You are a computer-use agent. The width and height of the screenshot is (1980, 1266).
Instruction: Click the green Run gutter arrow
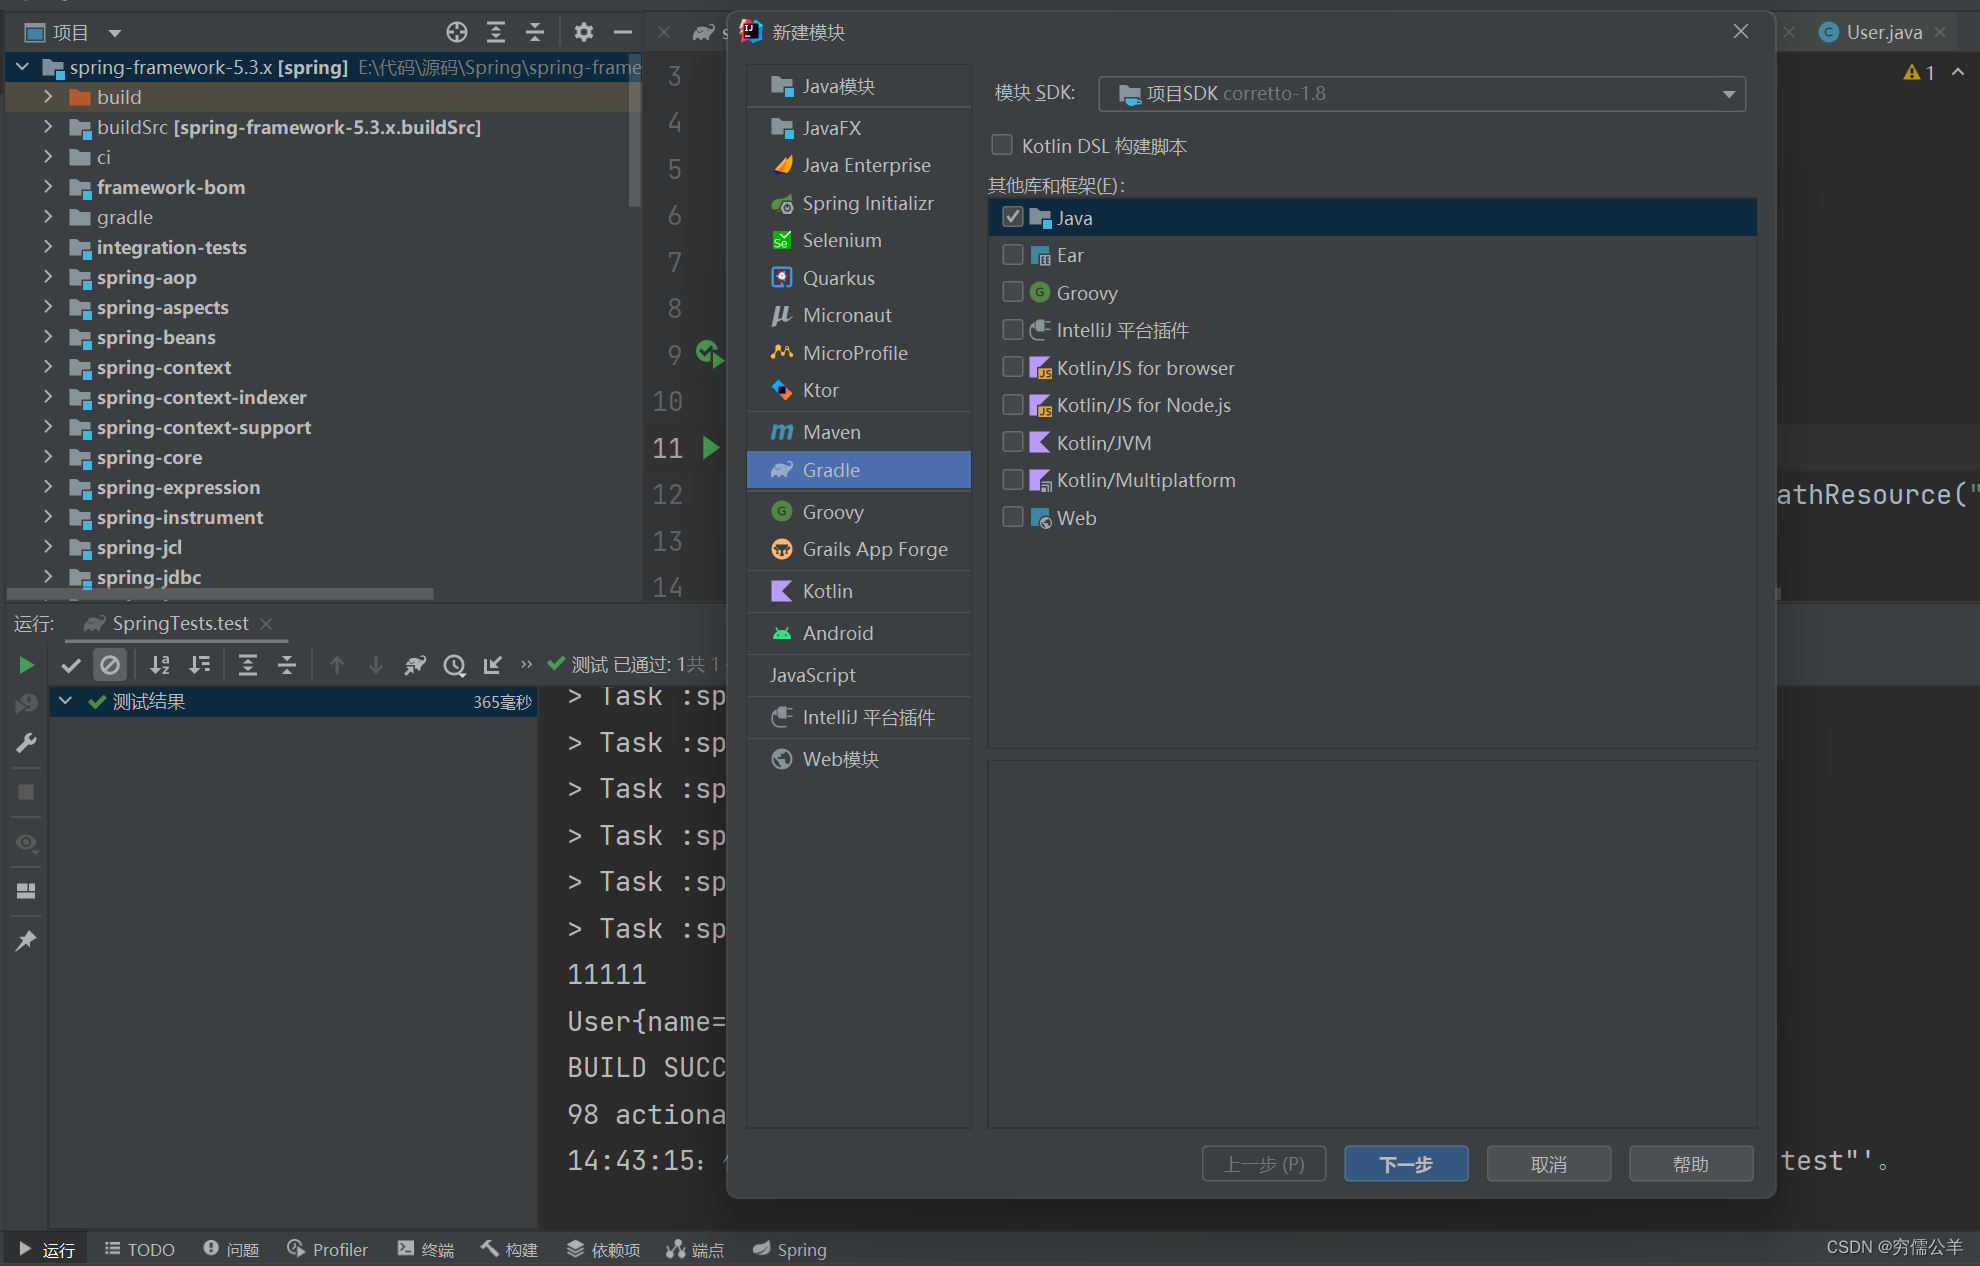(711, 447)
